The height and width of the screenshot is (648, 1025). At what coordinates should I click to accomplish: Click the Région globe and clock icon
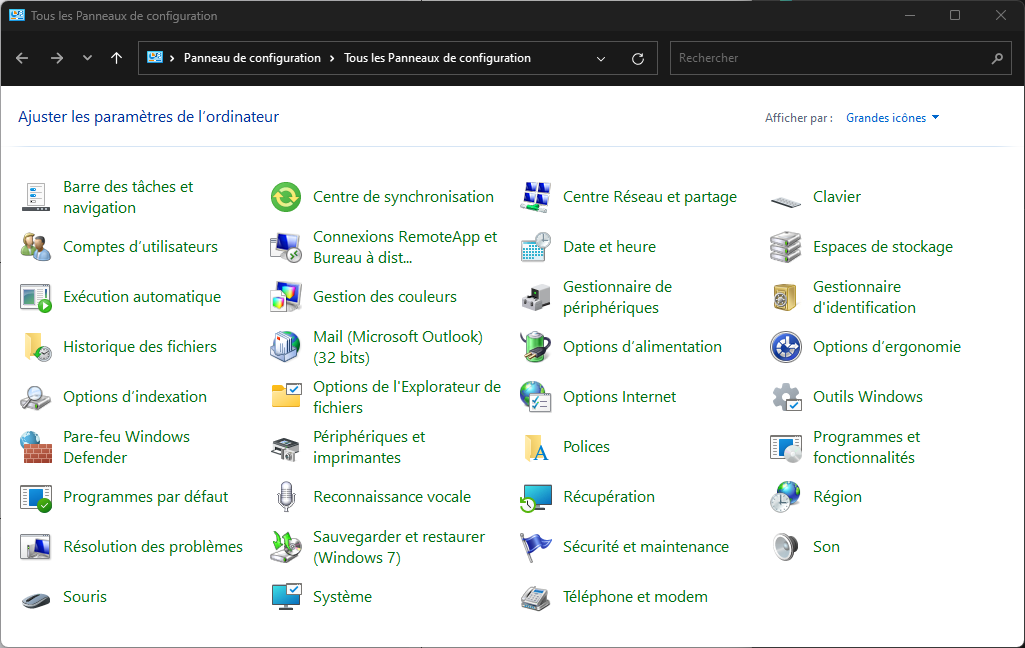[x=786, y=497]
